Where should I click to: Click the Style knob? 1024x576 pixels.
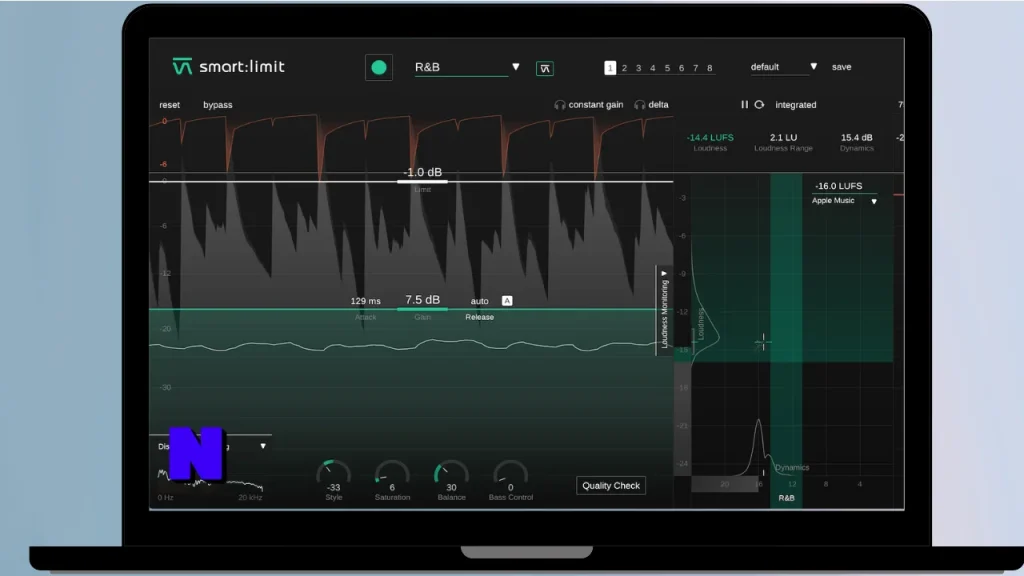pyautogui.click(x=334, y=474)
